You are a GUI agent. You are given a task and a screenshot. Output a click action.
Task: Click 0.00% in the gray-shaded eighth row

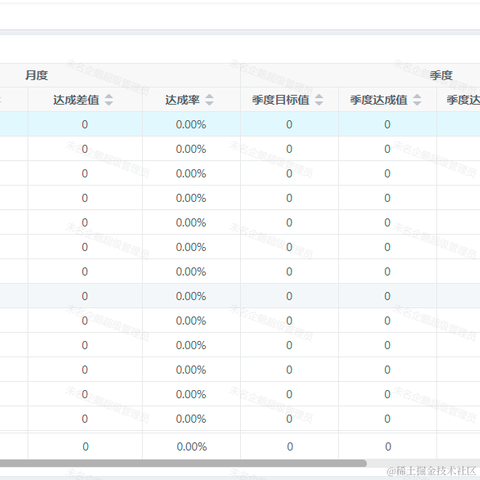(x=191, y=296)
